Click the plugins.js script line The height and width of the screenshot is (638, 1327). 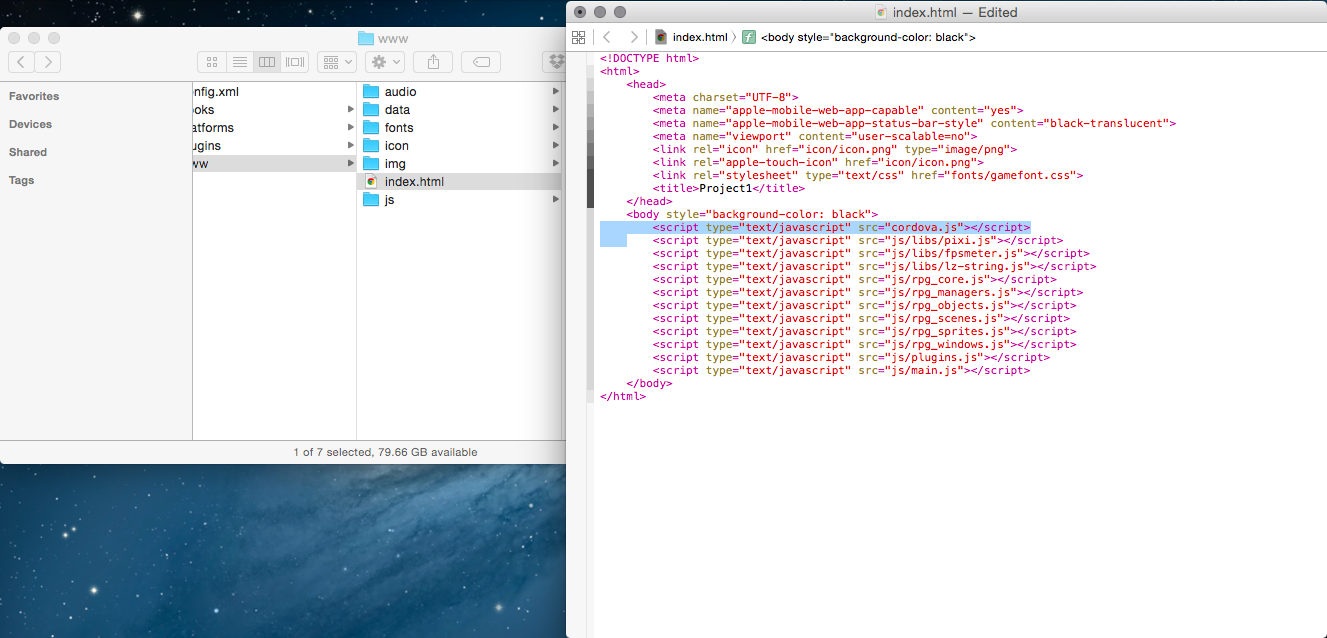pos(851,357)
